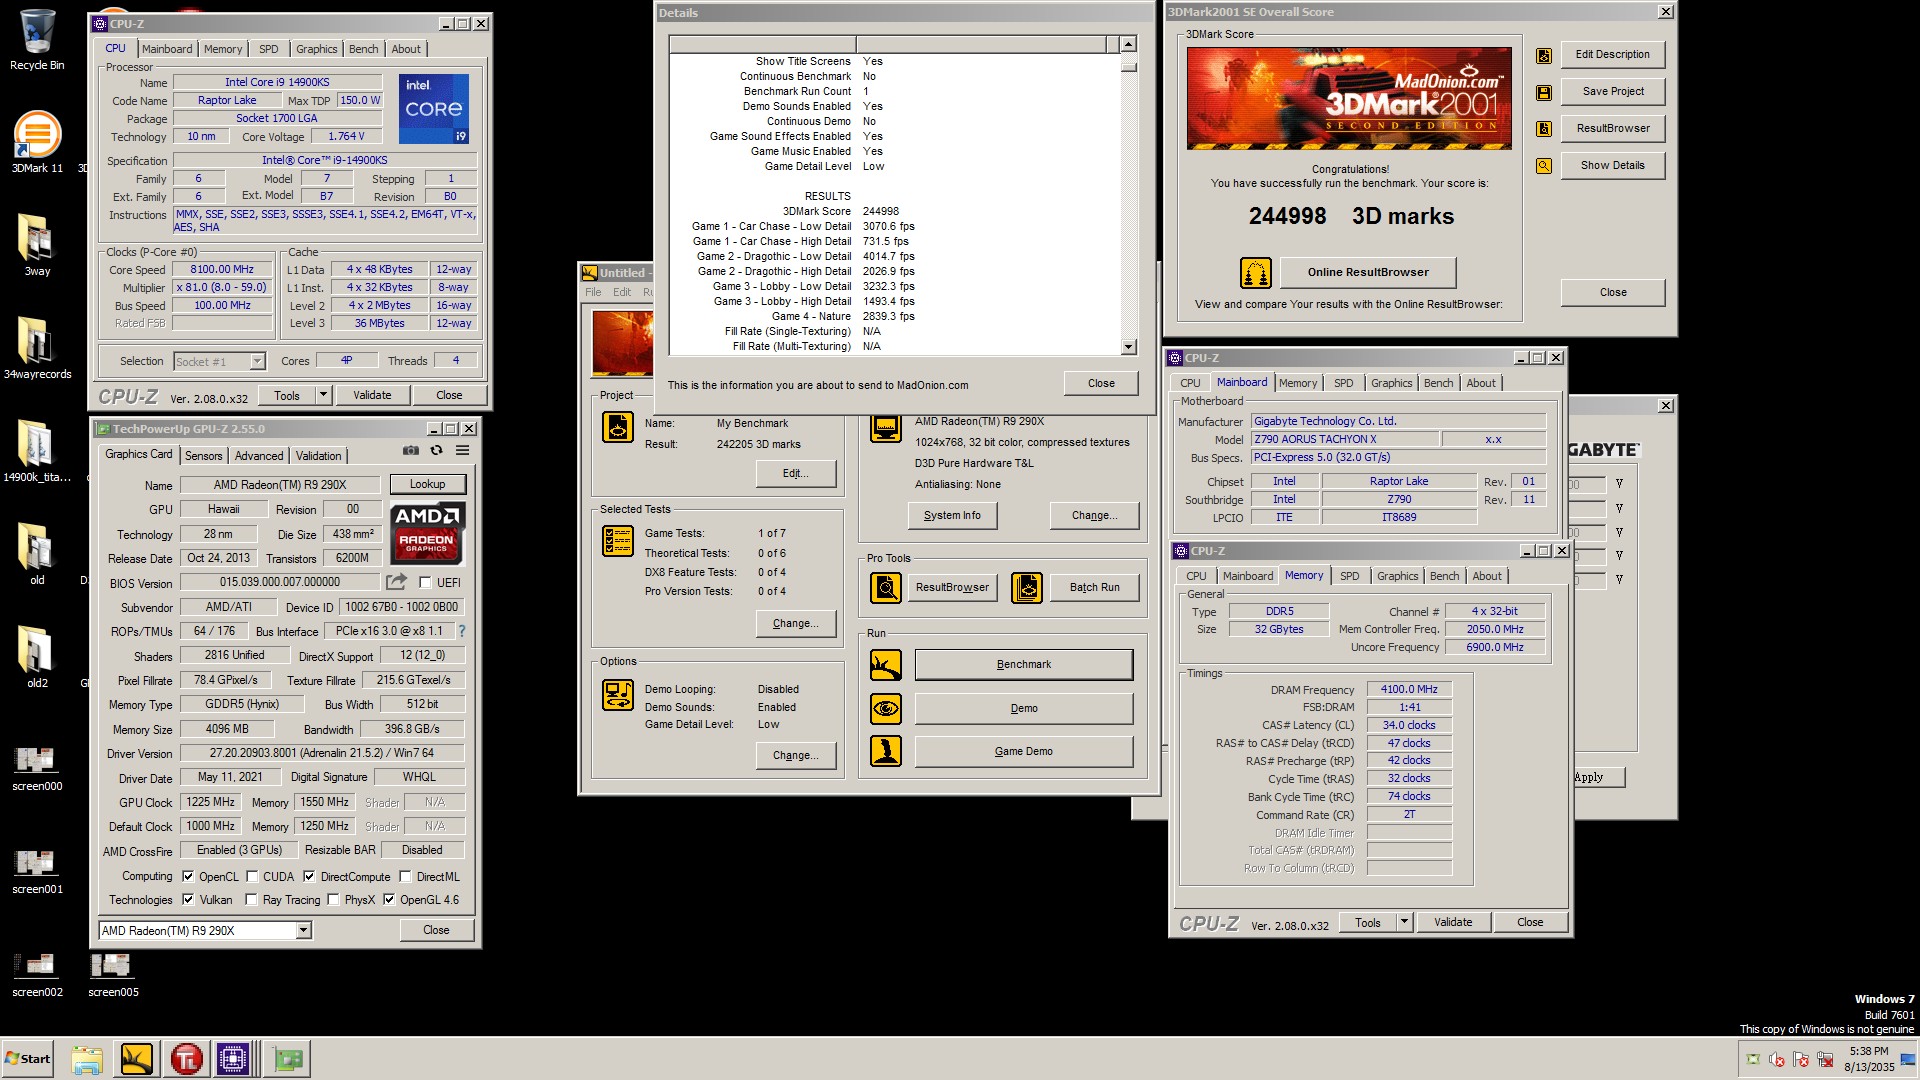Toggle the DirectCompute checkbox

[309, 876]
